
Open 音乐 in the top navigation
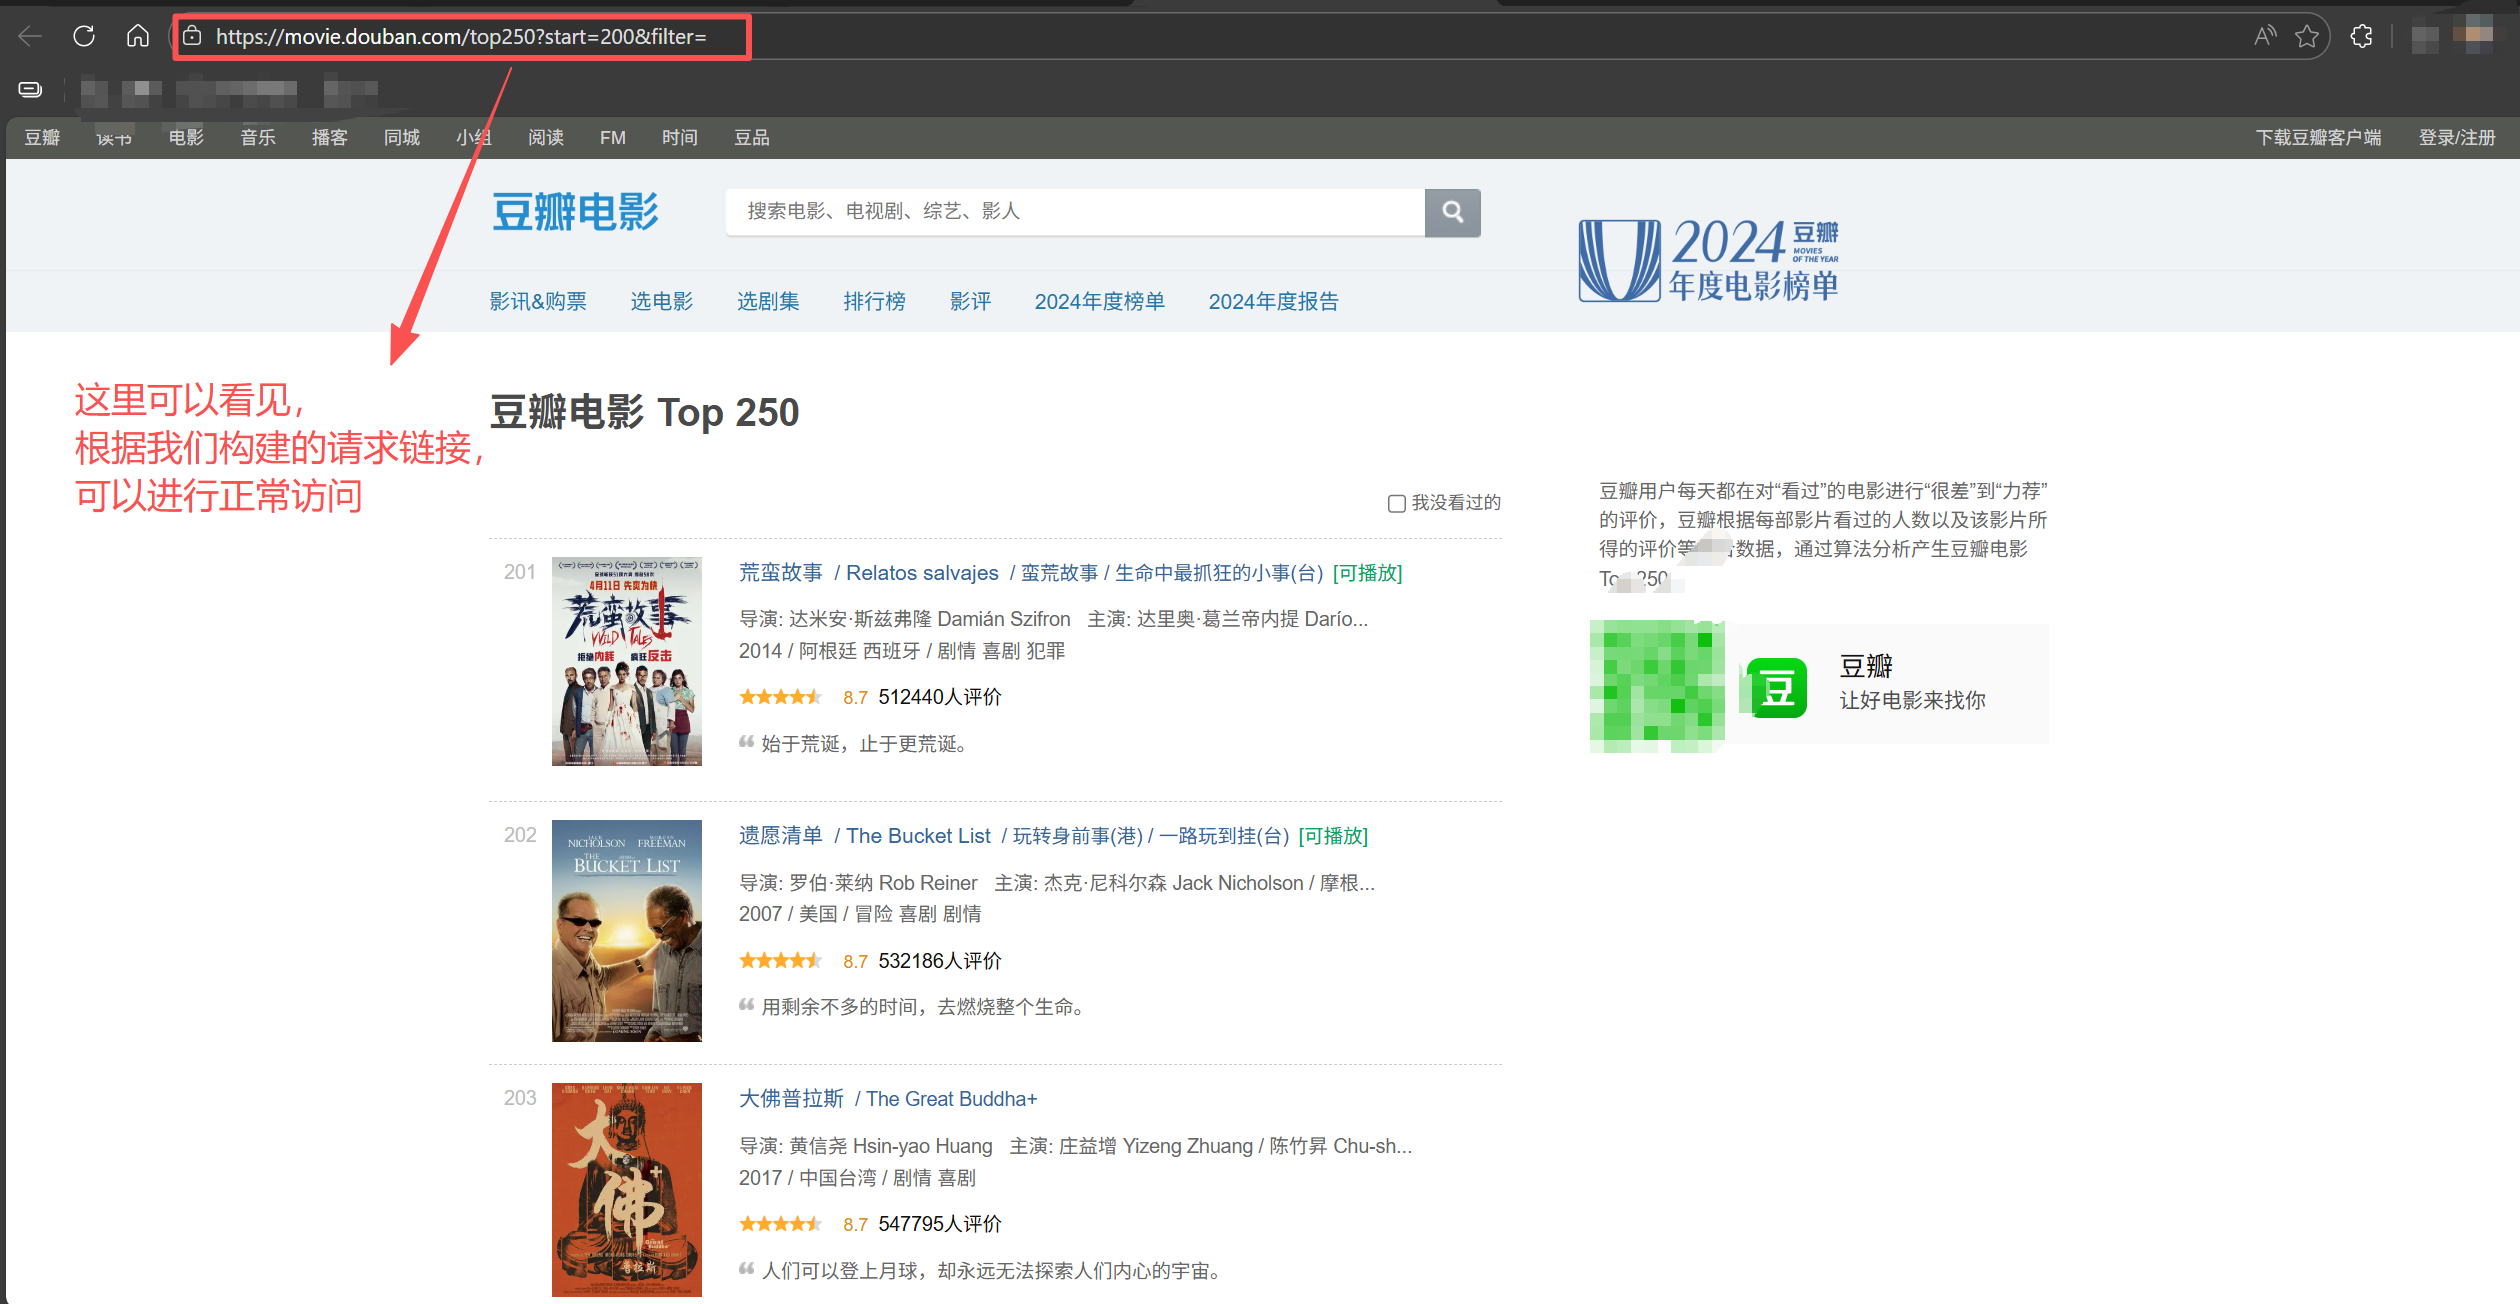coord(258,138)
